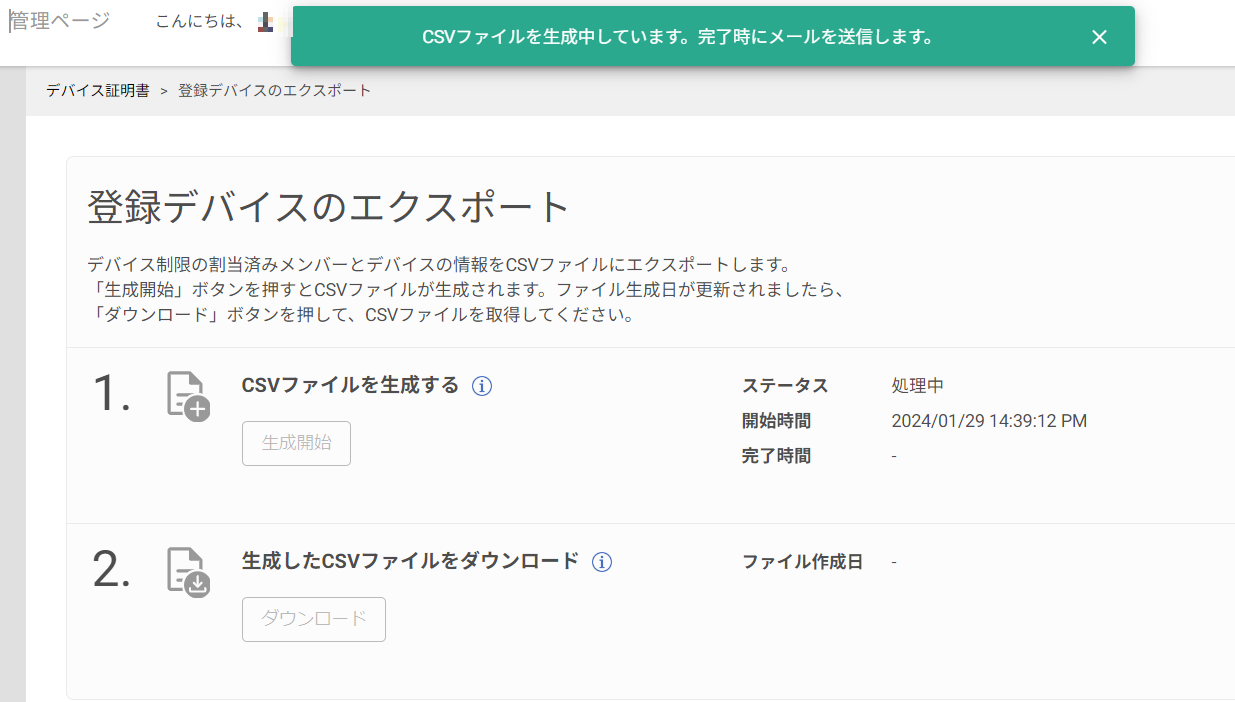Click the info icon beside 生成したCSVファイルをダウンロード

(x=602, y=562)
